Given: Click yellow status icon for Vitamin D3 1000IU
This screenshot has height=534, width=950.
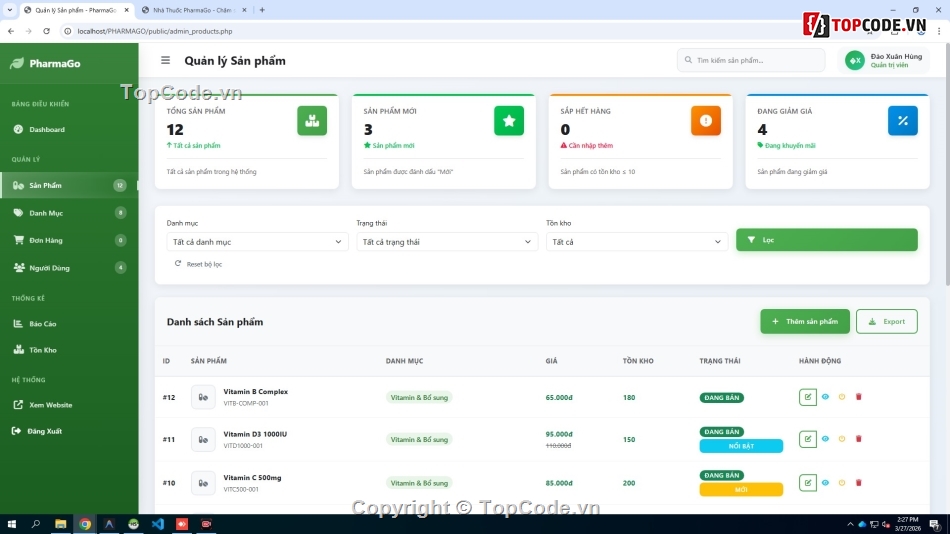Looking at the screenshot, I should (842, 439).
